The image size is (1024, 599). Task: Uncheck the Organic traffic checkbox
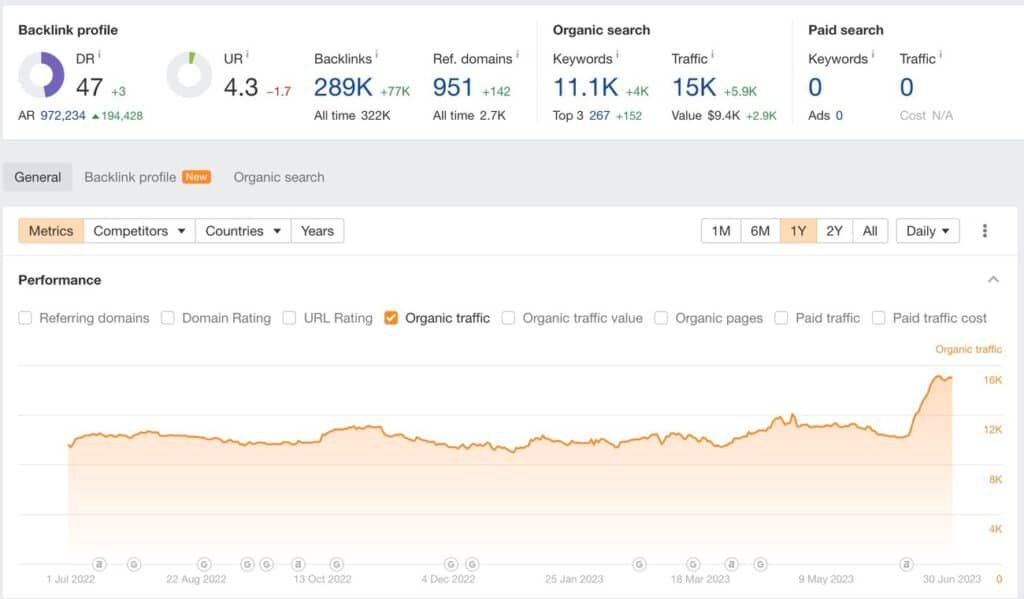coord(391,318)
